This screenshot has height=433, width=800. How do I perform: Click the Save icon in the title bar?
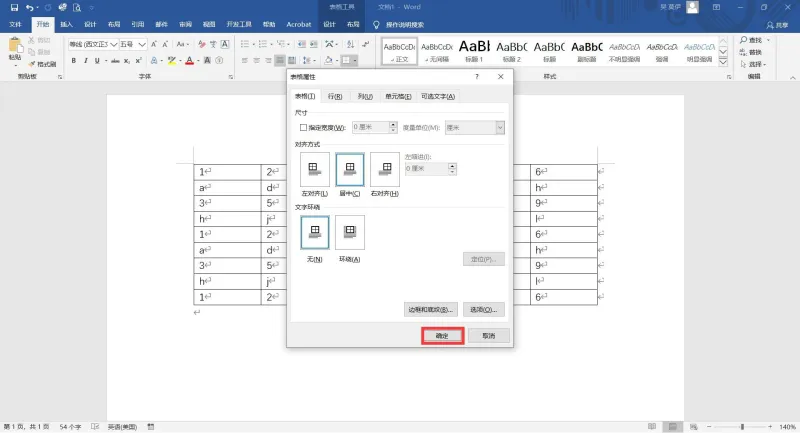14,7
